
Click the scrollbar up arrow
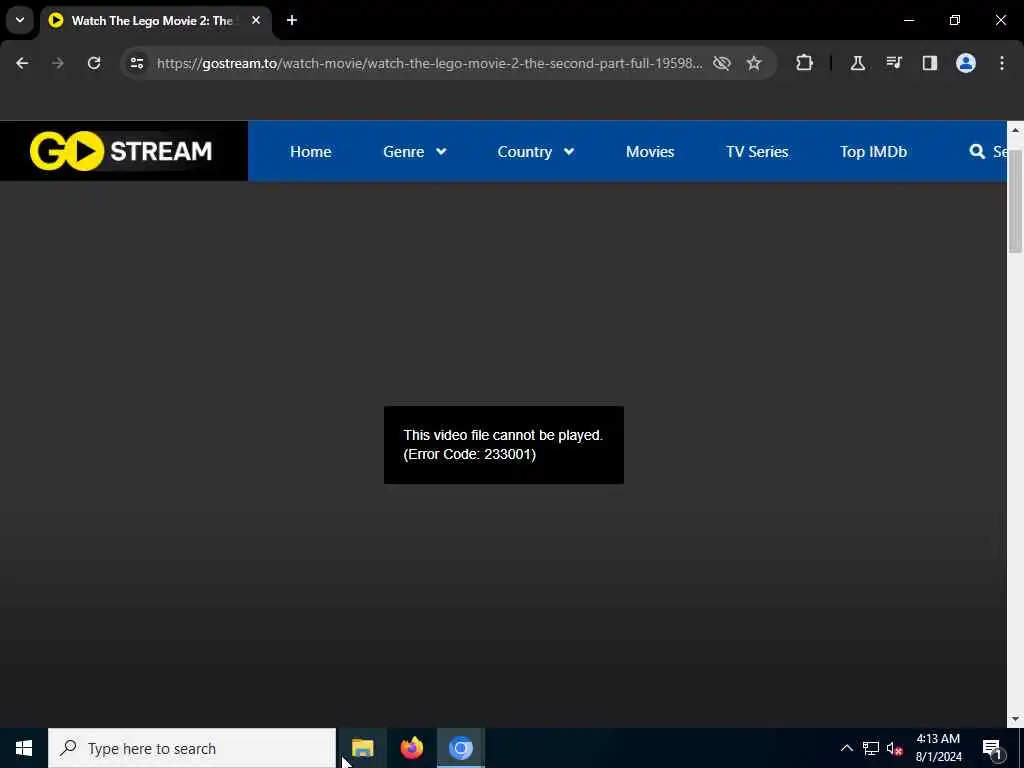[1015, 129]
